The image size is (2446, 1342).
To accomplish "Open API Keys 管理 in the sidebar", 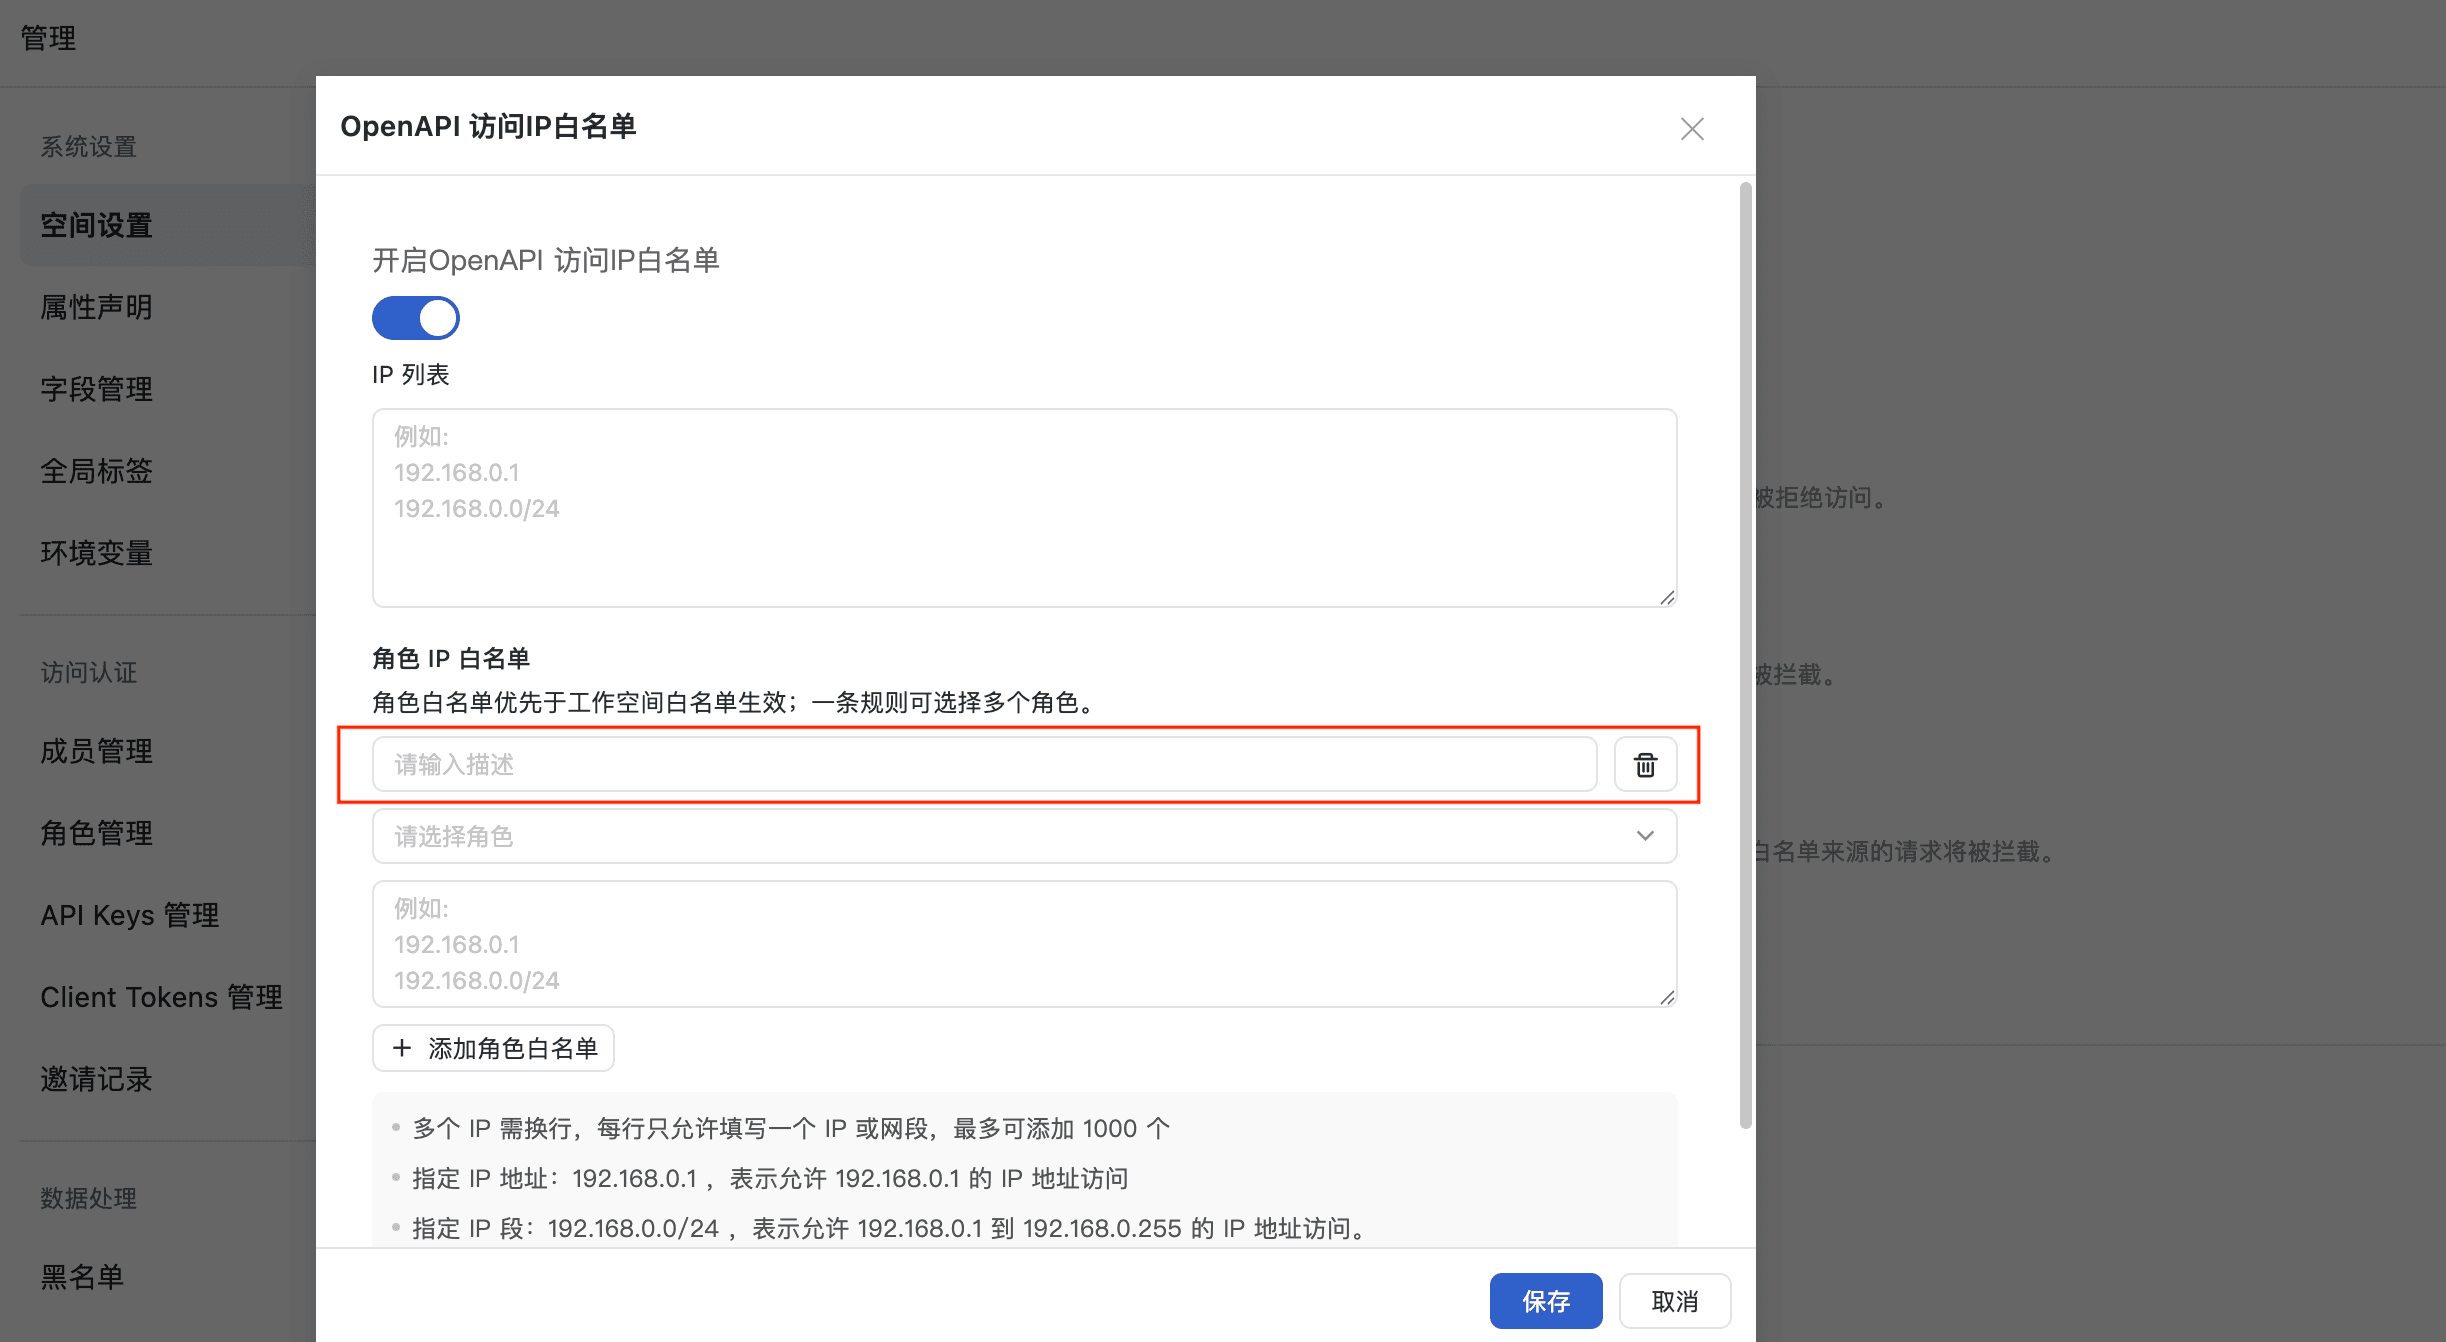I will pos(130,915).
